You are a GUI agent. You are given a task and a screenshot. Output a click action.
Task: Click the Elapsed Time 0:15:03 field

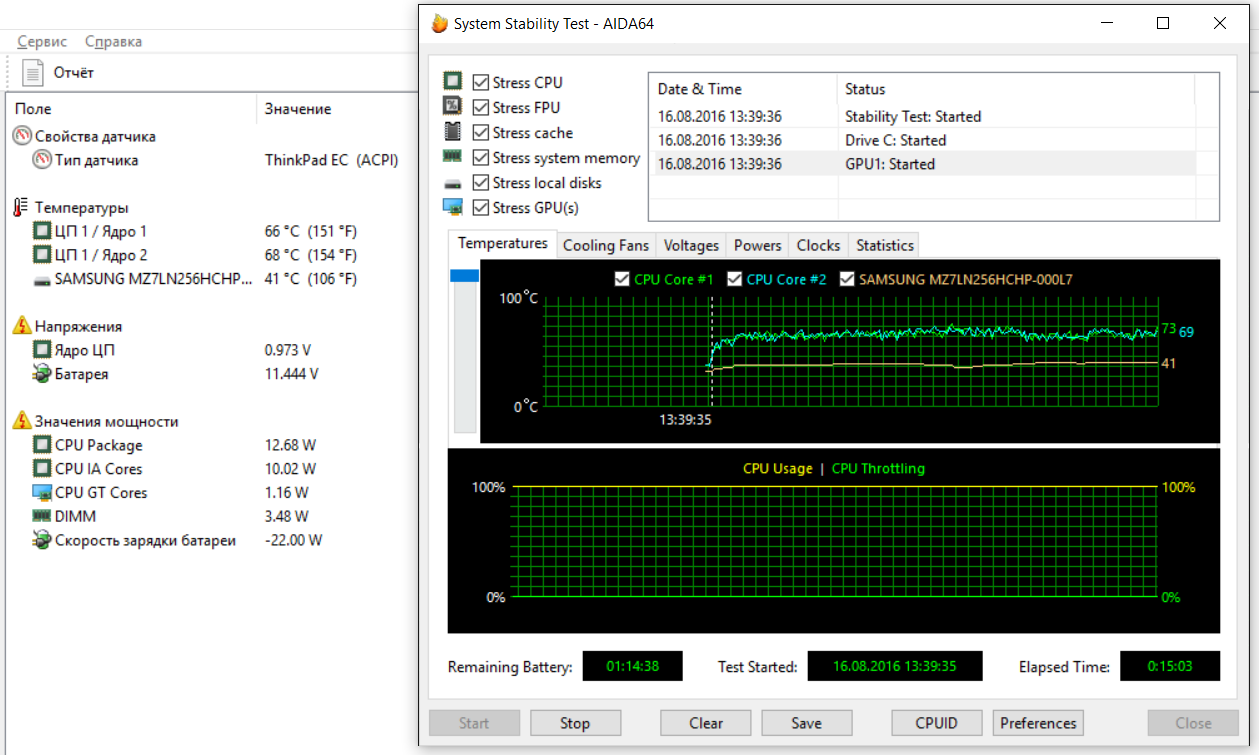[1170, 666]
